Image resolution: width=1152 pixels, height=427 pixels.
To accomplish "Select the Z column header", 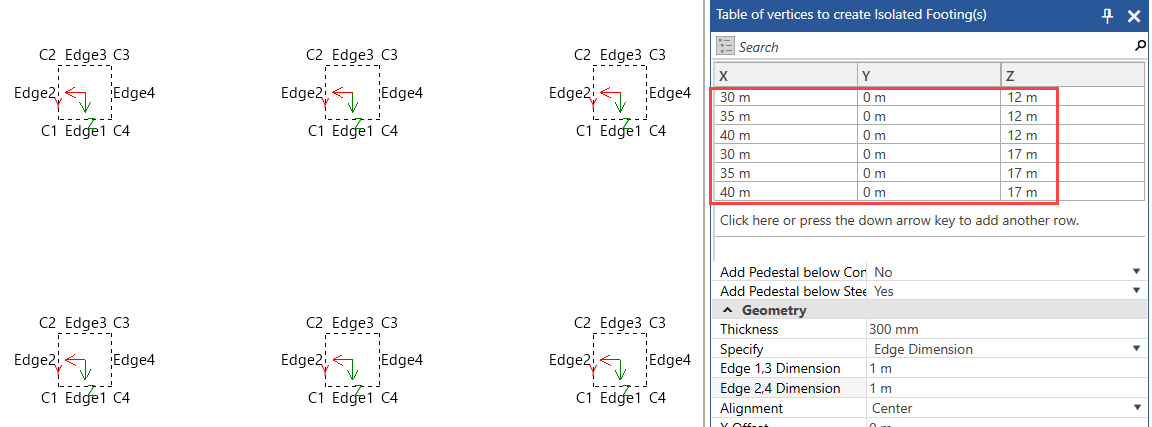I will point(1072,76).
